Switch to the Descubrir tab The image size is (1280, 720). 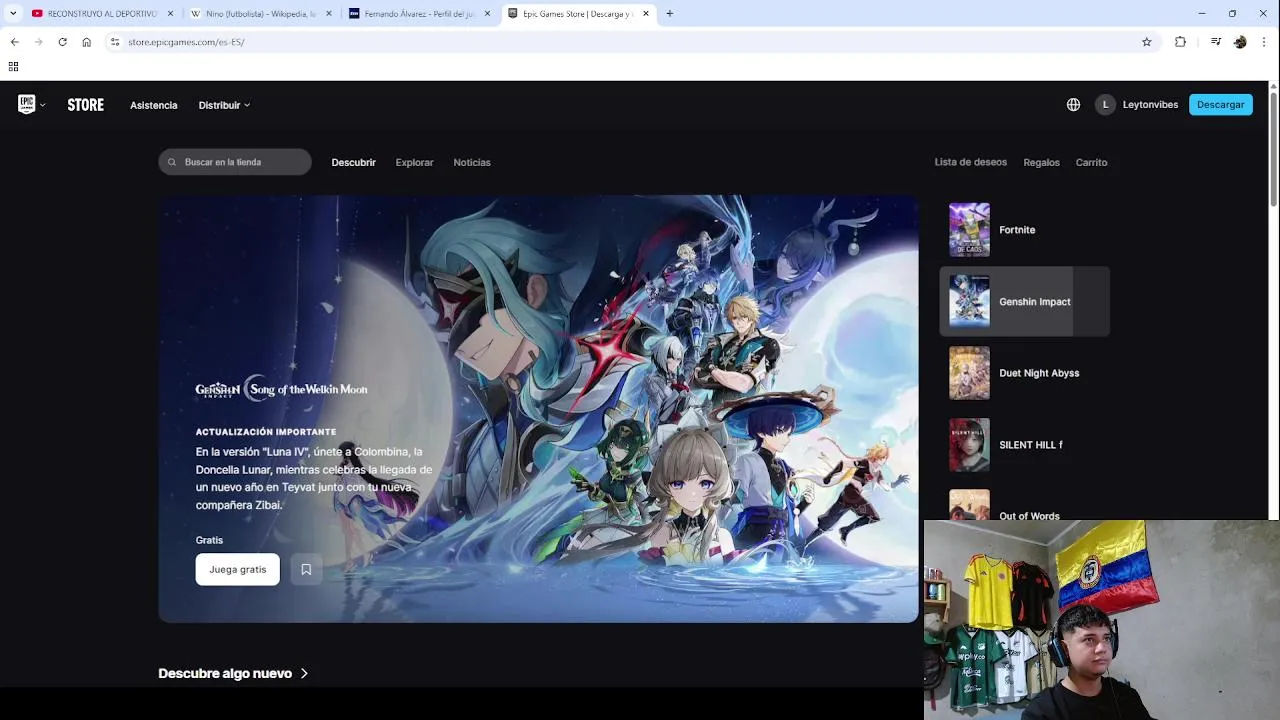point(353,162)
